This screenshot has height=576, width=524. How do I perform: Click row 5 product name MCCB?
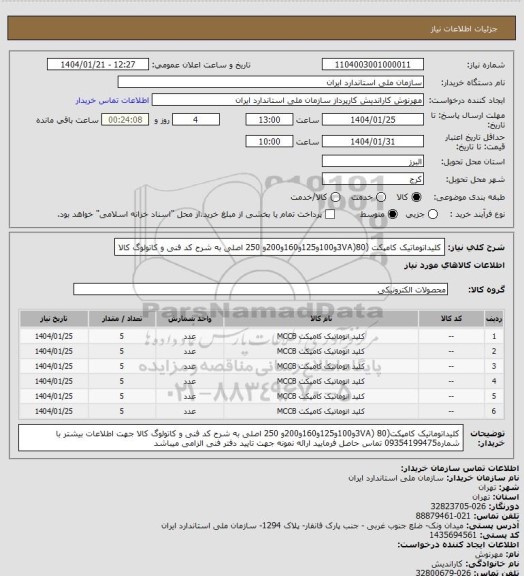point(321,396)
